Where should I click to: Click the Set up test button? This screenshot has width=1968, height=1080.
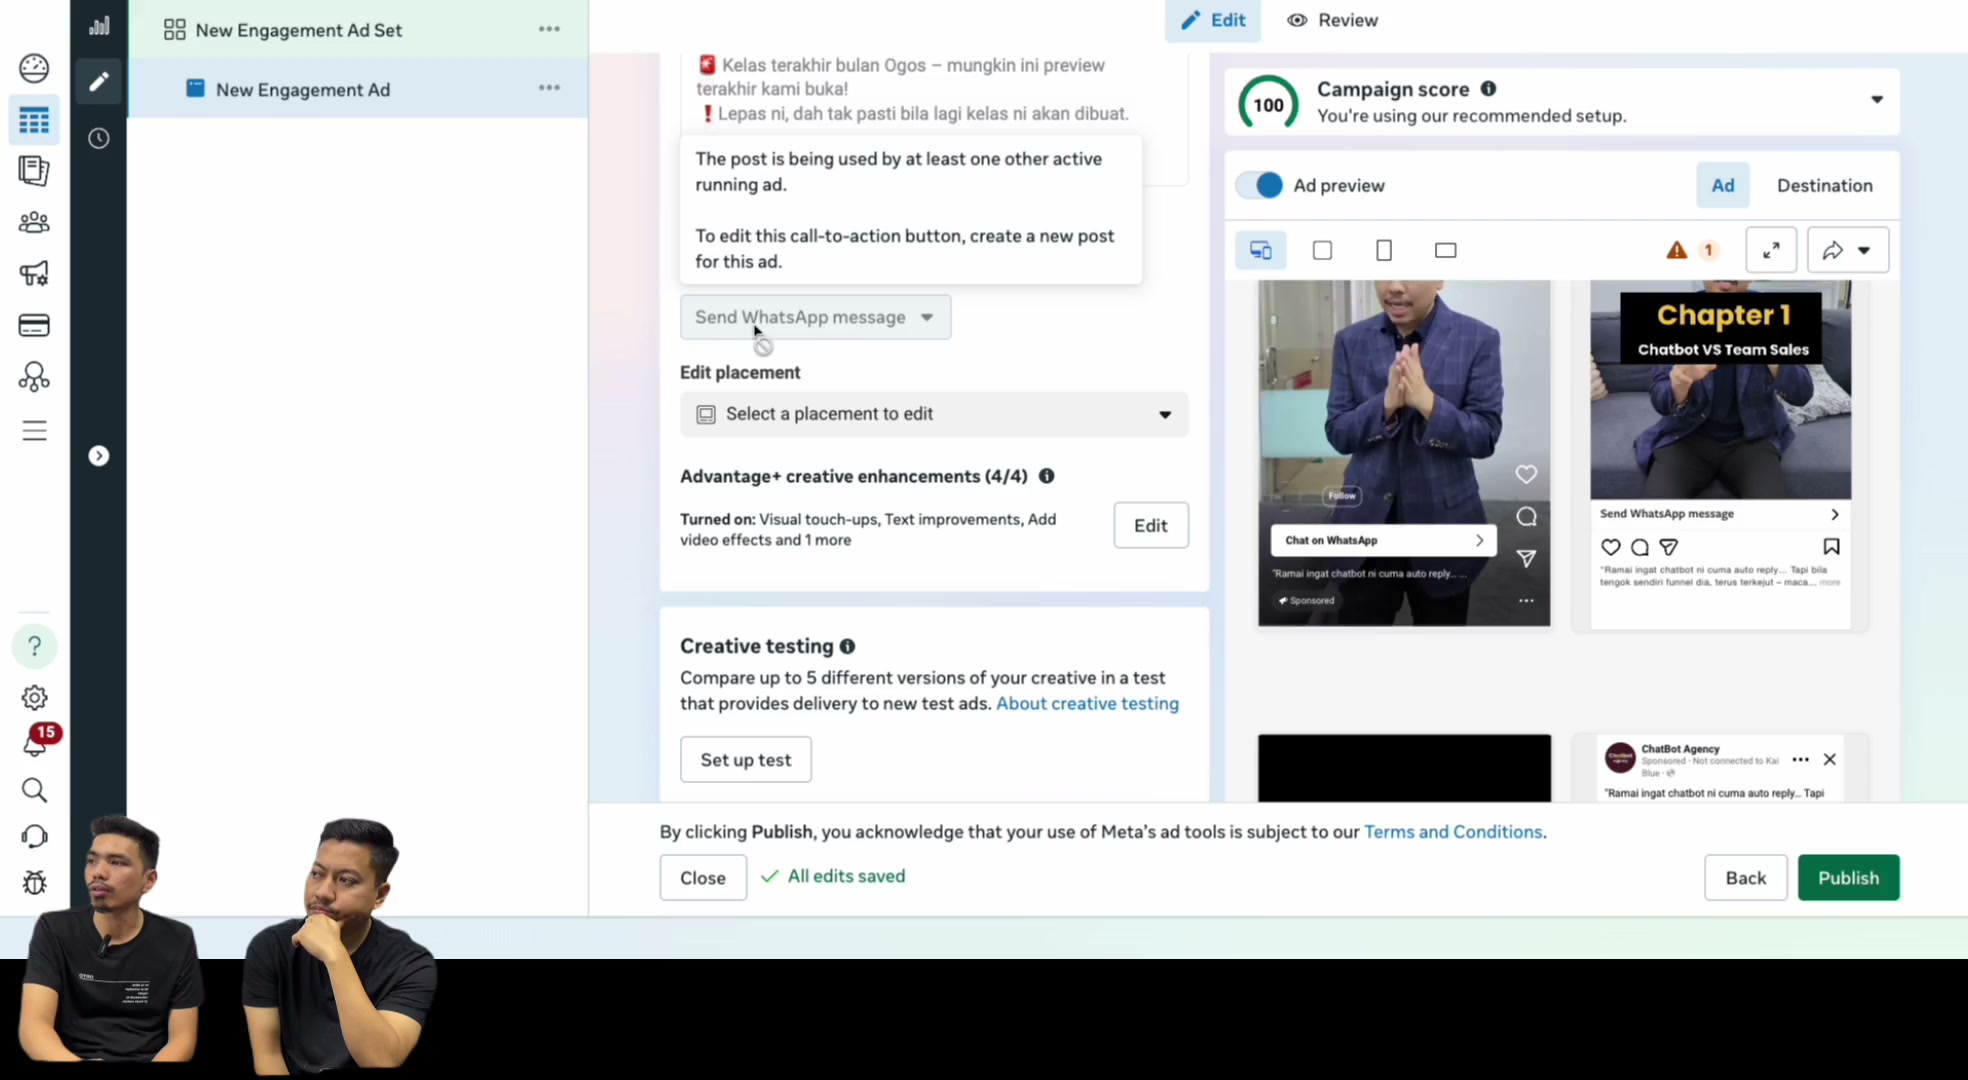(x=745, y=760)
